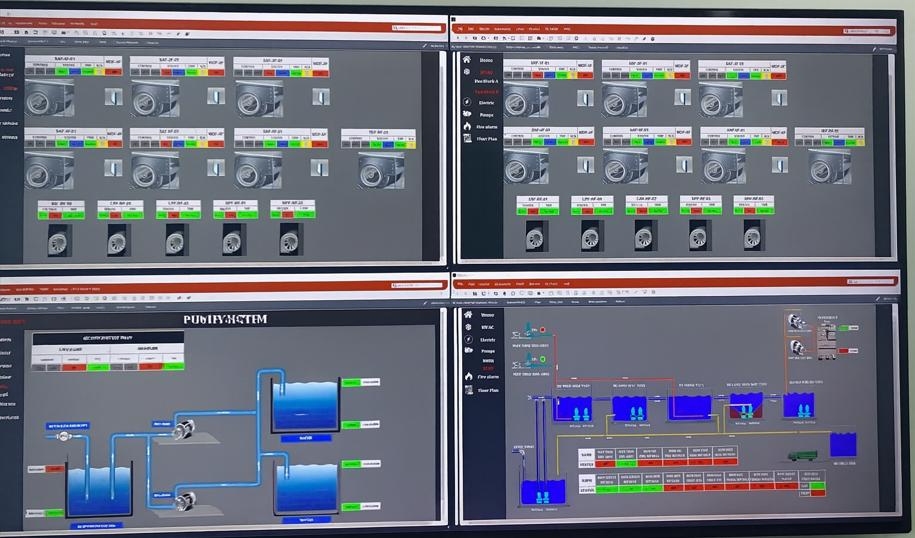Select HVAC fan icon in bottom-right screen sidebar
This screenshot has height=538, width=915.
click(x=467, y=327)
